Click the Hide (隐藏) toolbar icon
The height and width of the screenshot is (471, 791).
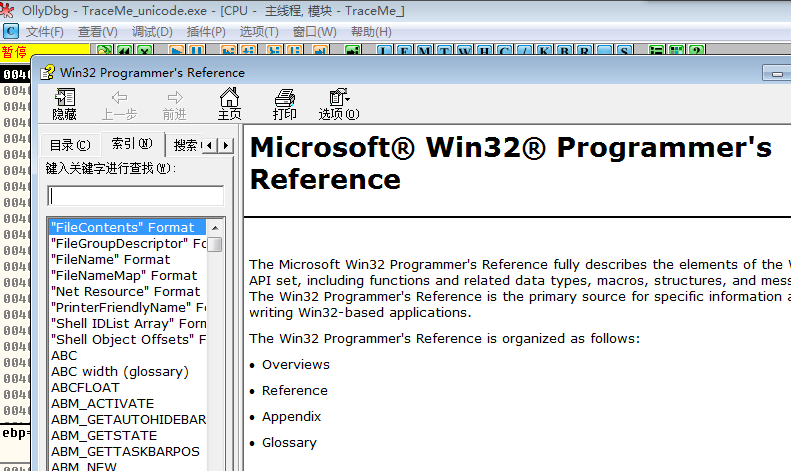(x=65, y=104)
